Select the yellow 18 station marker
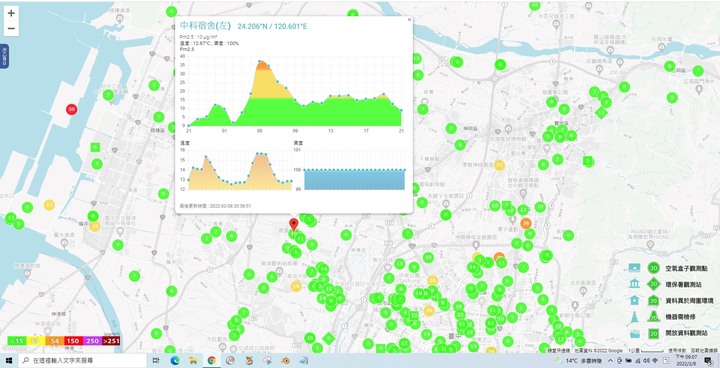This screenshot has width=720, height=368. [x=297, y=286]
